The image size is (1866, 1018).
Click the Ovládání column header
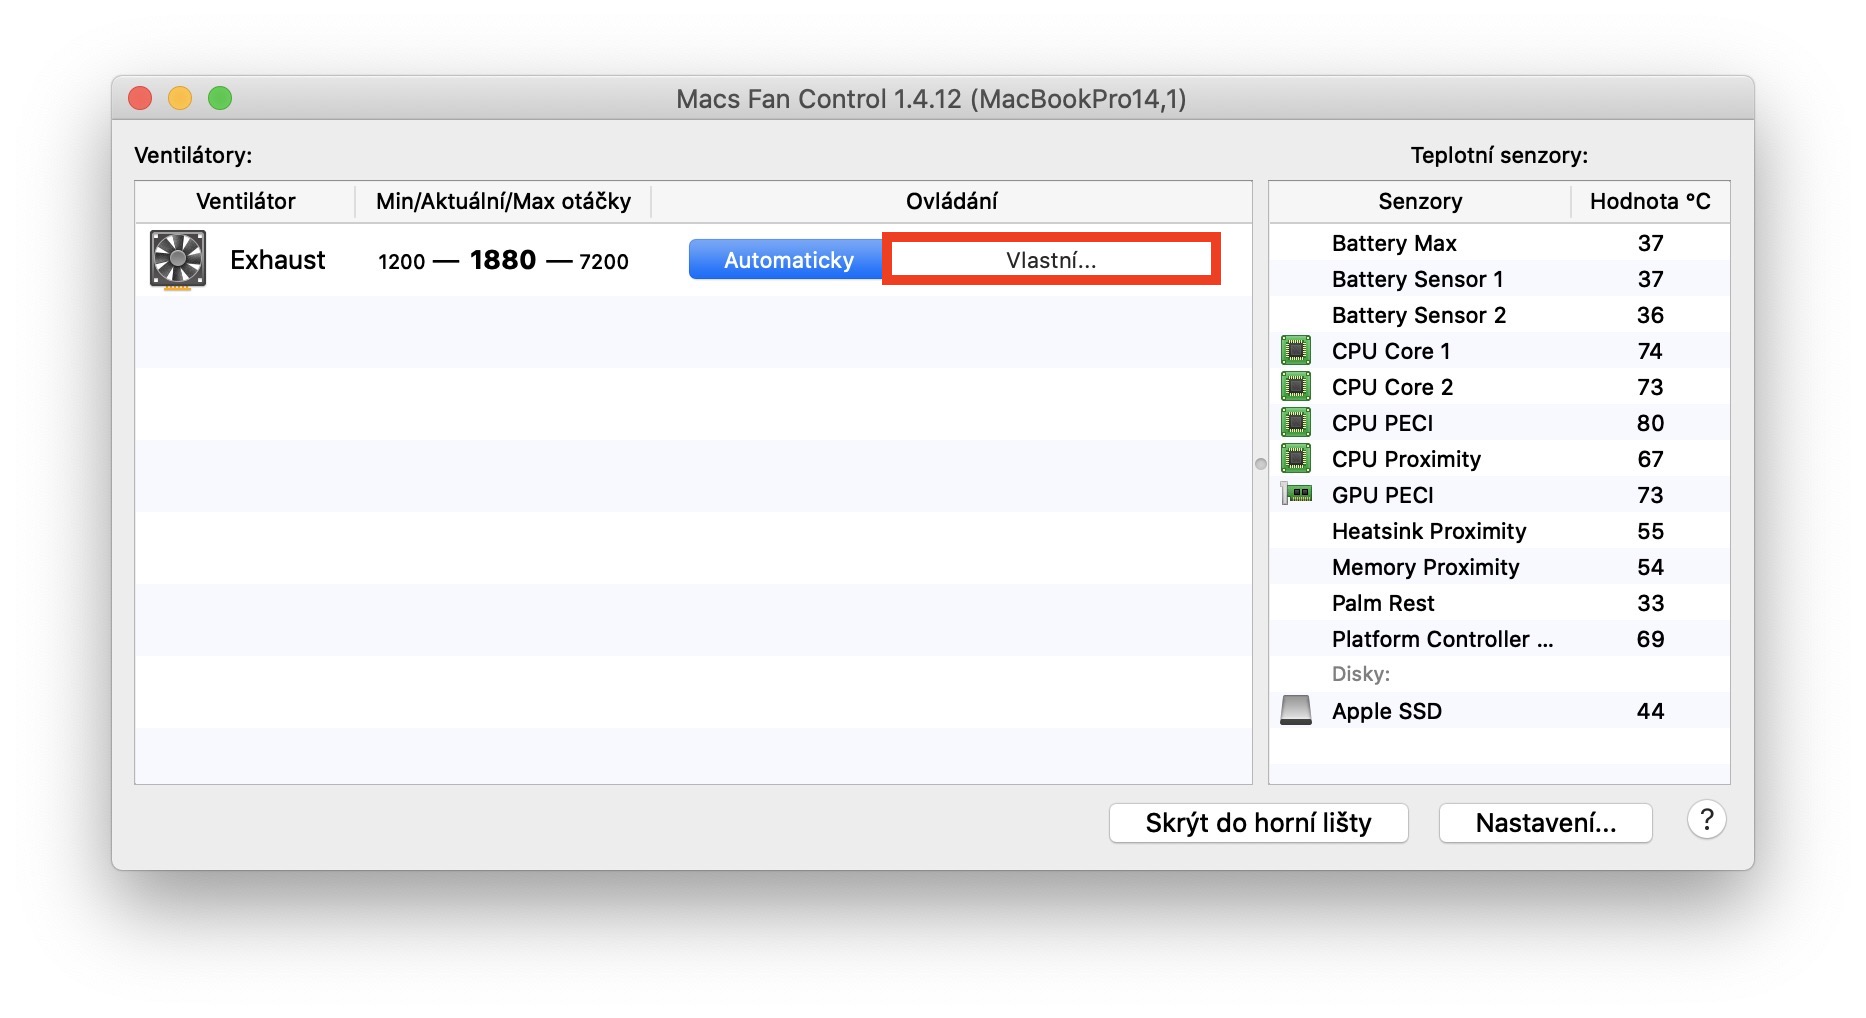pyautogui.click(x=952, y=201)
